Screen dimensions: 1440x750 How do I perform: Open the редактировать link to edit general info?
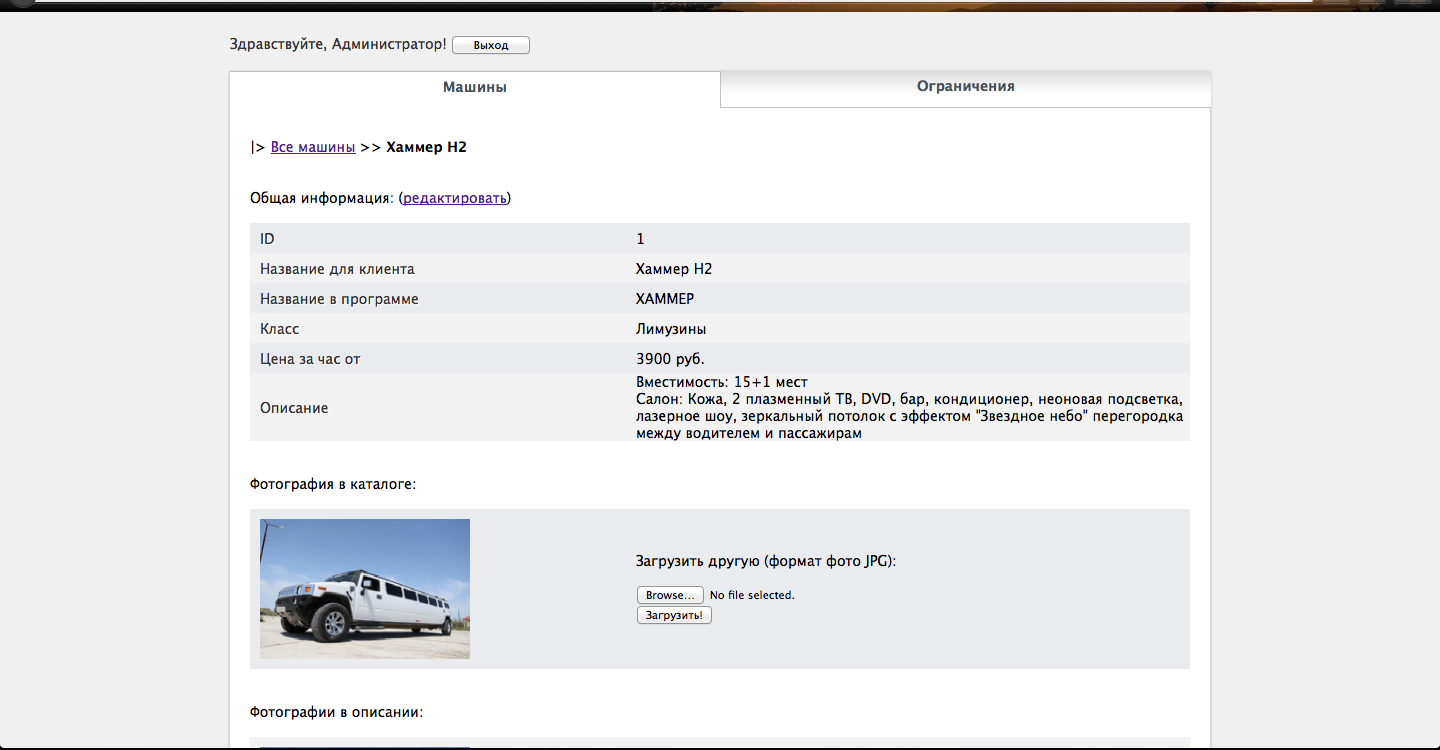click(454, 198)
